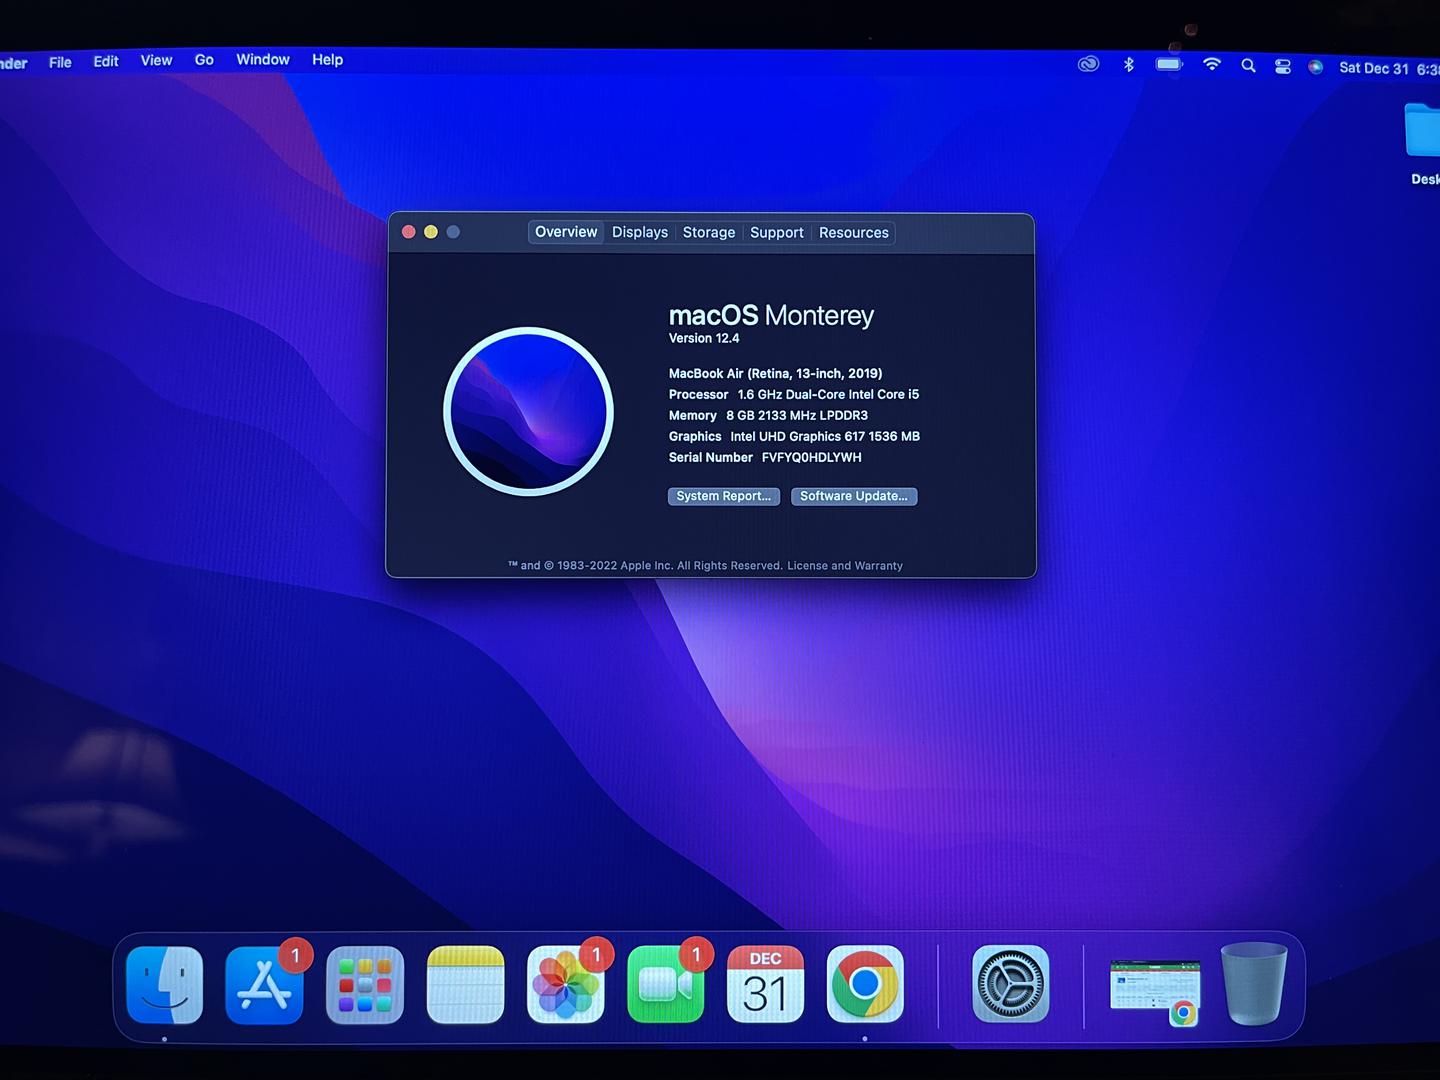1440x1080 pixels.
Task: Check the battery status icon
Action: [x=1169, y=64]
